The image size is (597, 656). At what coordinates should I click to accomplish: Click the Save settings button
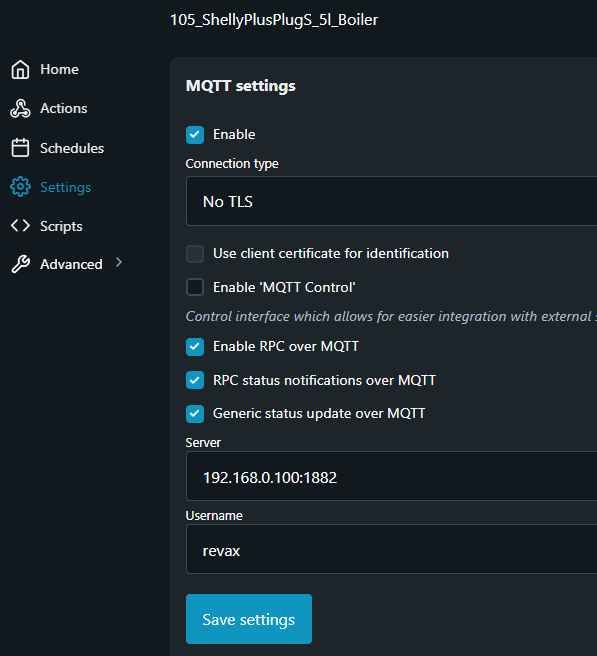tap(249, 619)
